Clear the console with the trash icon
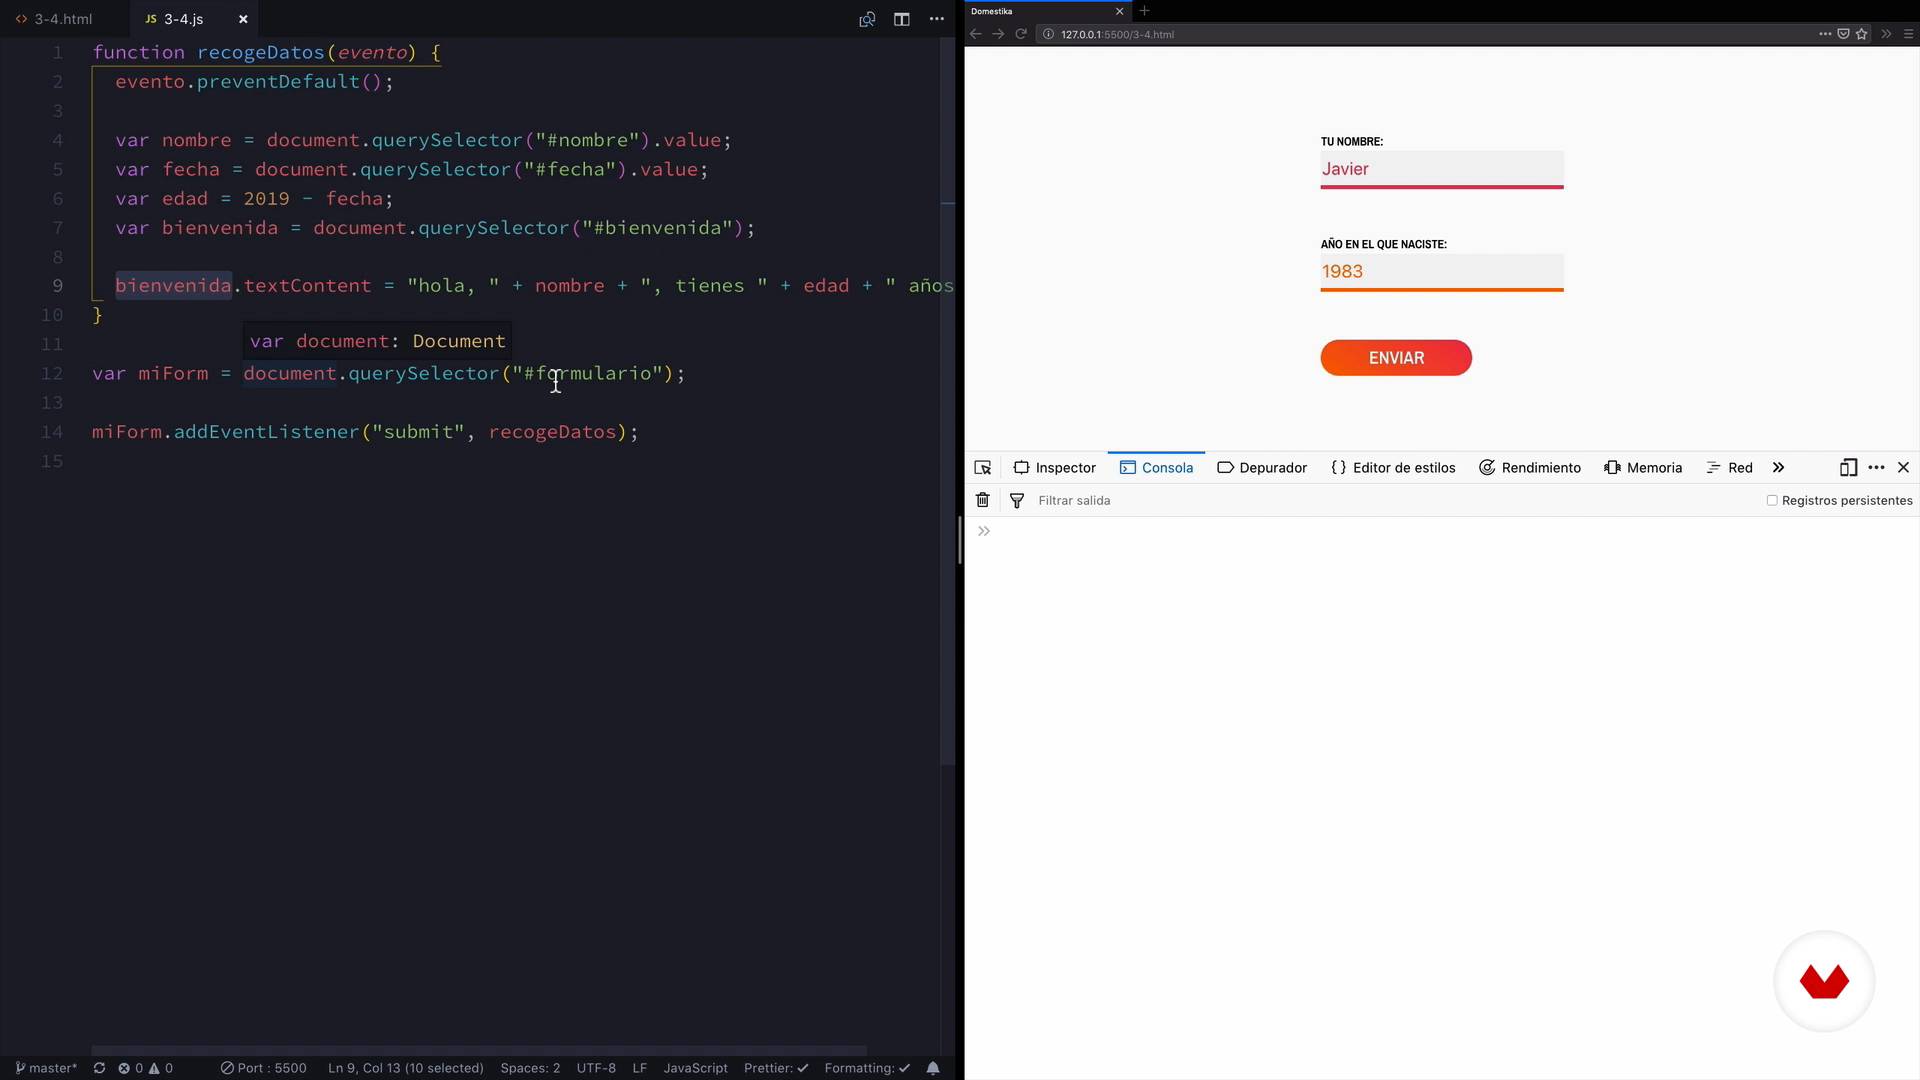Image resolution: width=1920 pixels, height=1080 pixels. pyautogui.click(x=983, y=500)
